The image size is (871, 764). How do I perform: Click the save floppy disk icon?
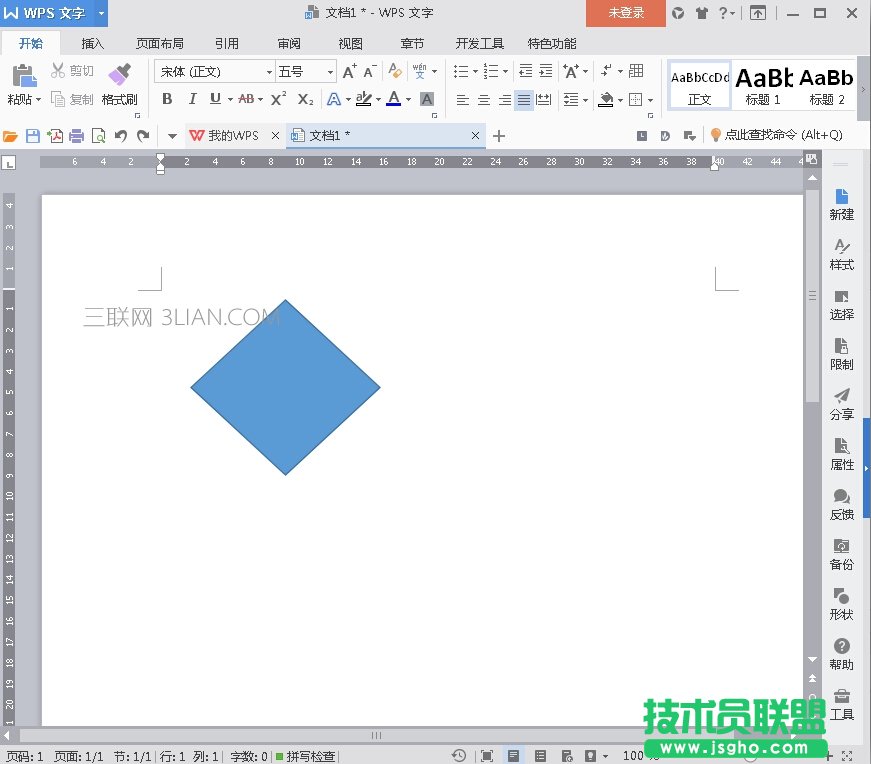click(33, 136)
